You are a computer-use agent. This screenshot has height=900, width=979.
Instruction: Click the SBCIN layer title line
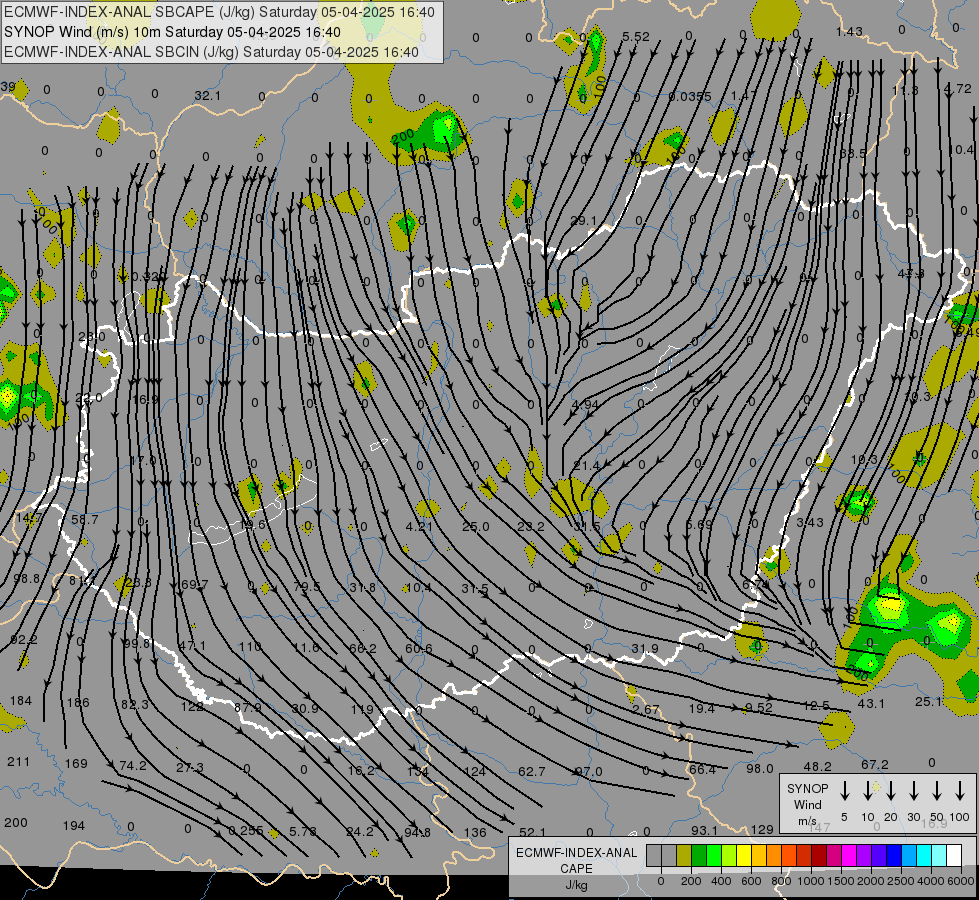(211, 52)
